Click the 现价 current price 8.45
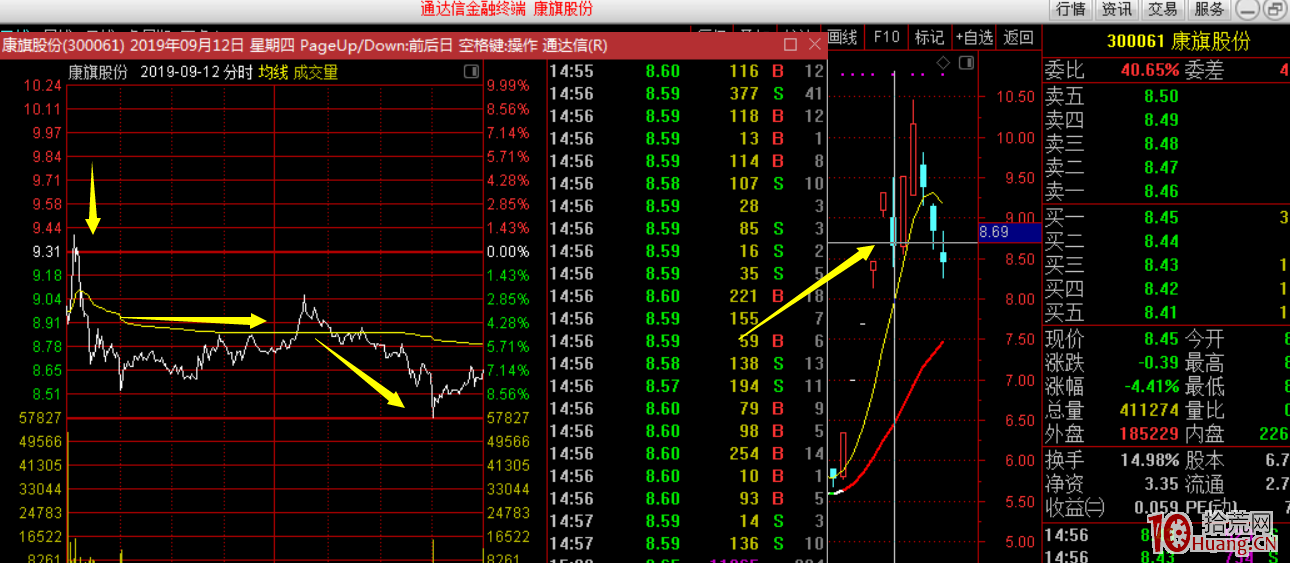The width and height of the screenshot is (1290, 563). (x=1161, y=339)
